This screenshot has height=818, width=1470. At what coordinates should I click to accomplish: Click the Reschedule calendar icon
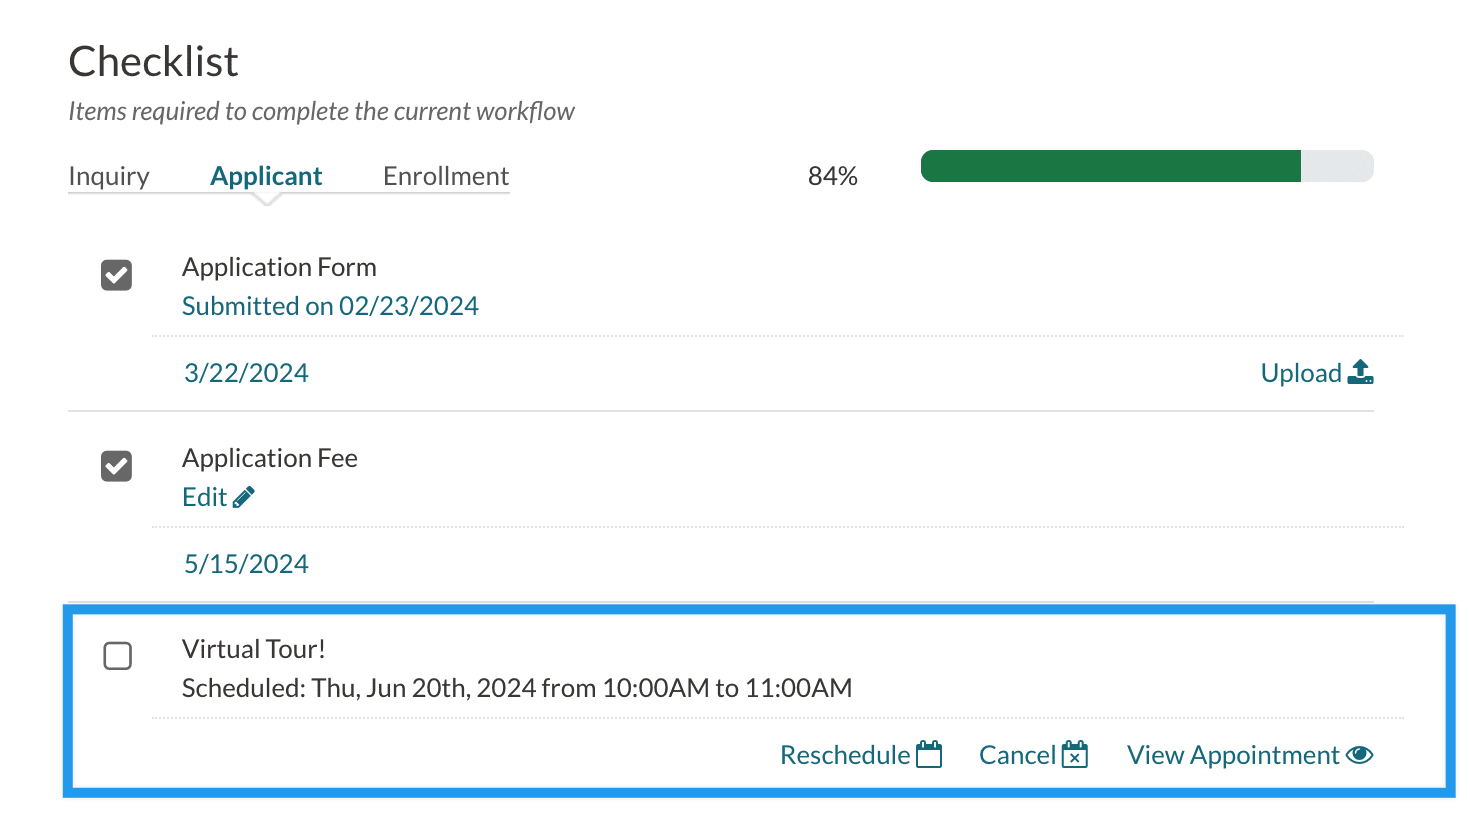(929, 755)
